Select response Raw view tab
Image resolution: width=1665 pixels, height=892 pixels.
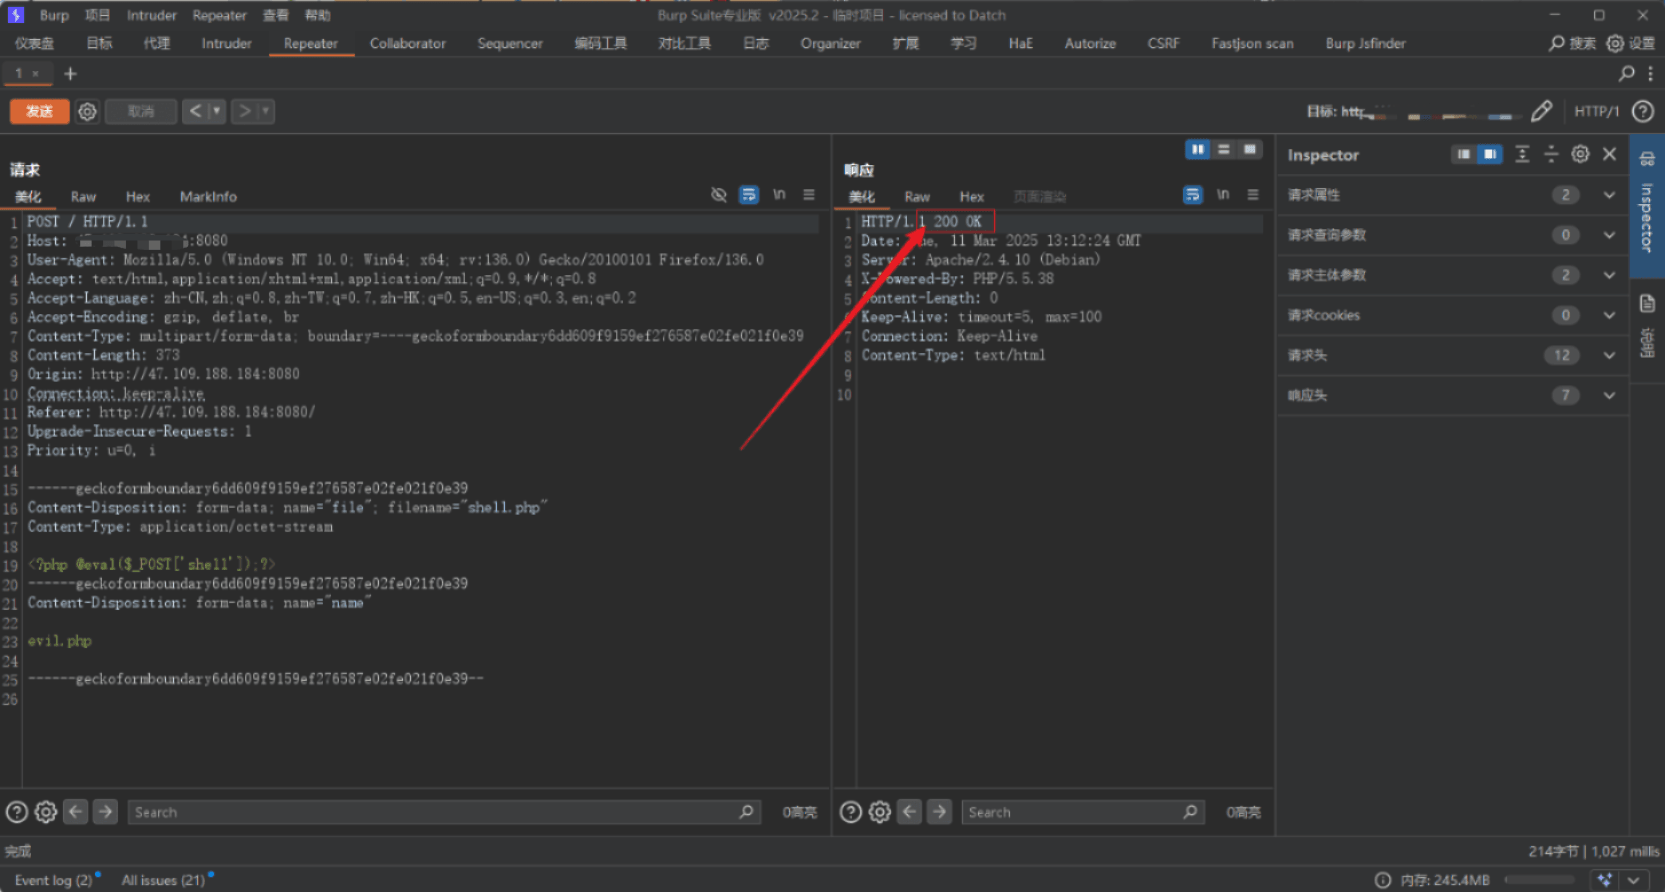click(917, 197)
